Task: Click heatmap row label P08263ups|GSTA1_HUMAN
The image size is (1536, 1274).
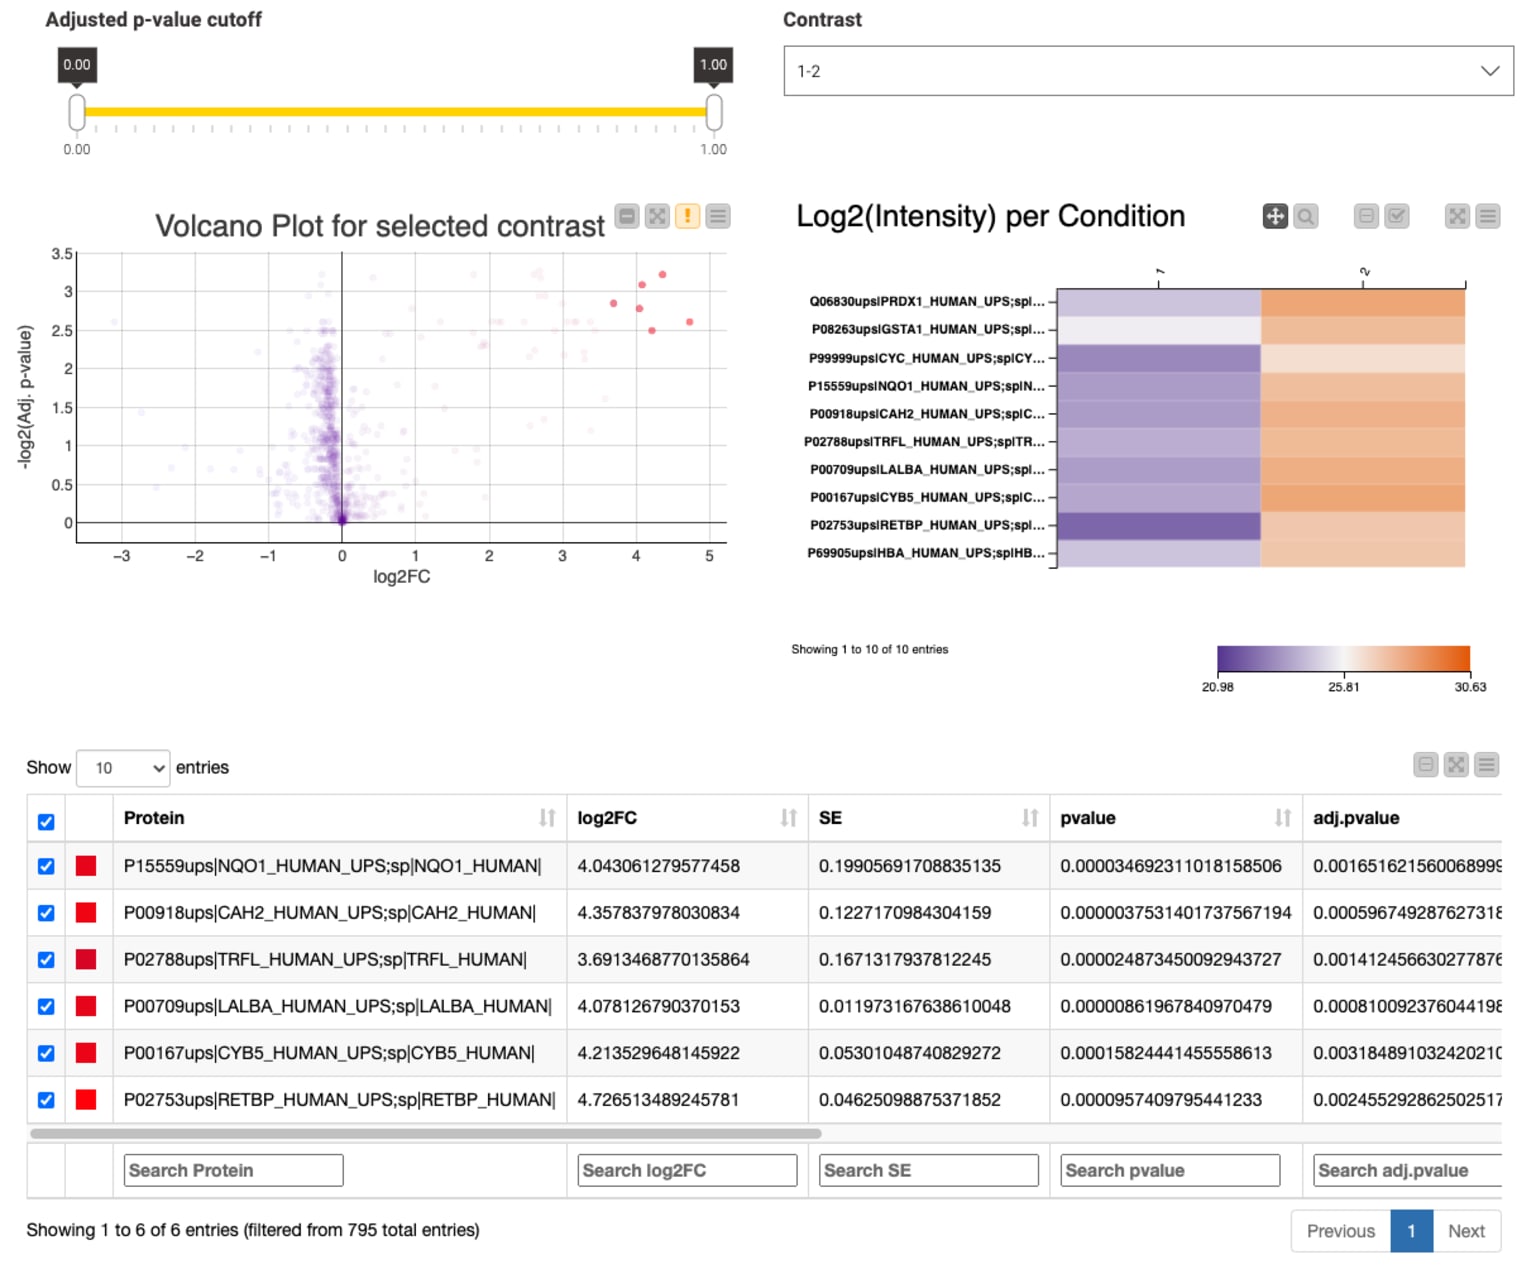Action: coord(928,329)
